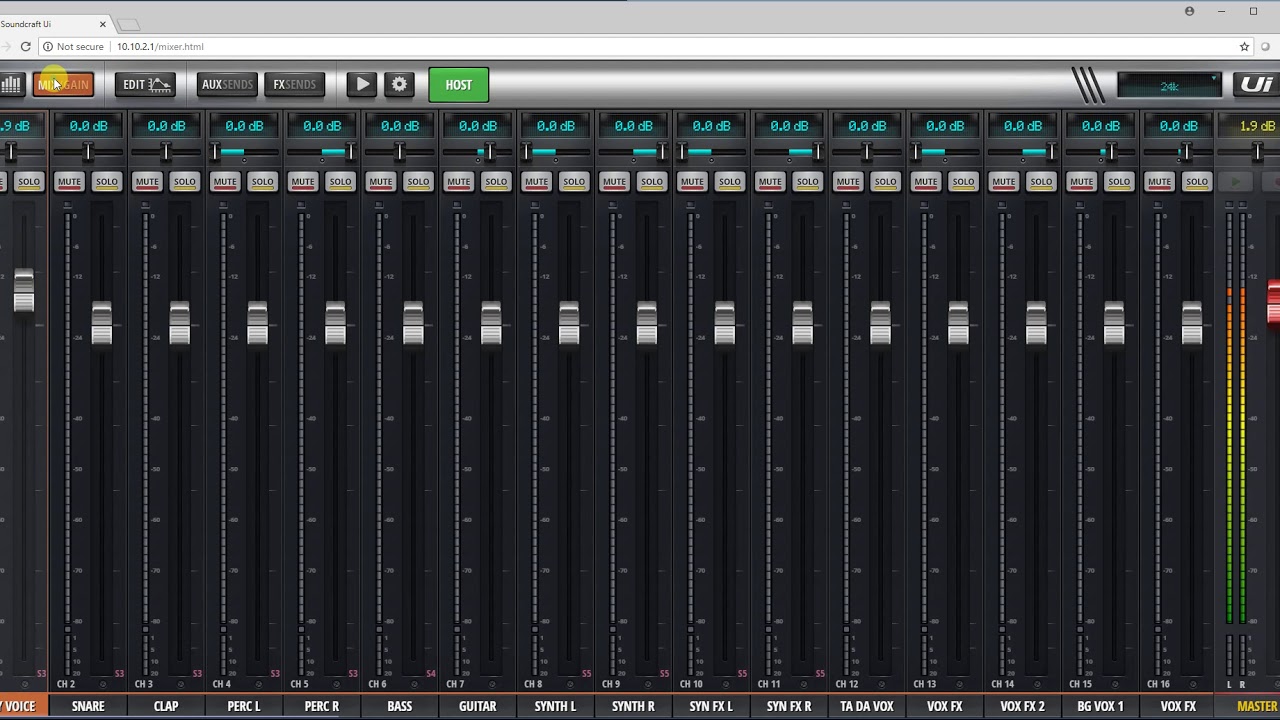This screenshot has height=720, width=1280.
Task: Select the SNARE channel label
Action: (x=88, y=706)
